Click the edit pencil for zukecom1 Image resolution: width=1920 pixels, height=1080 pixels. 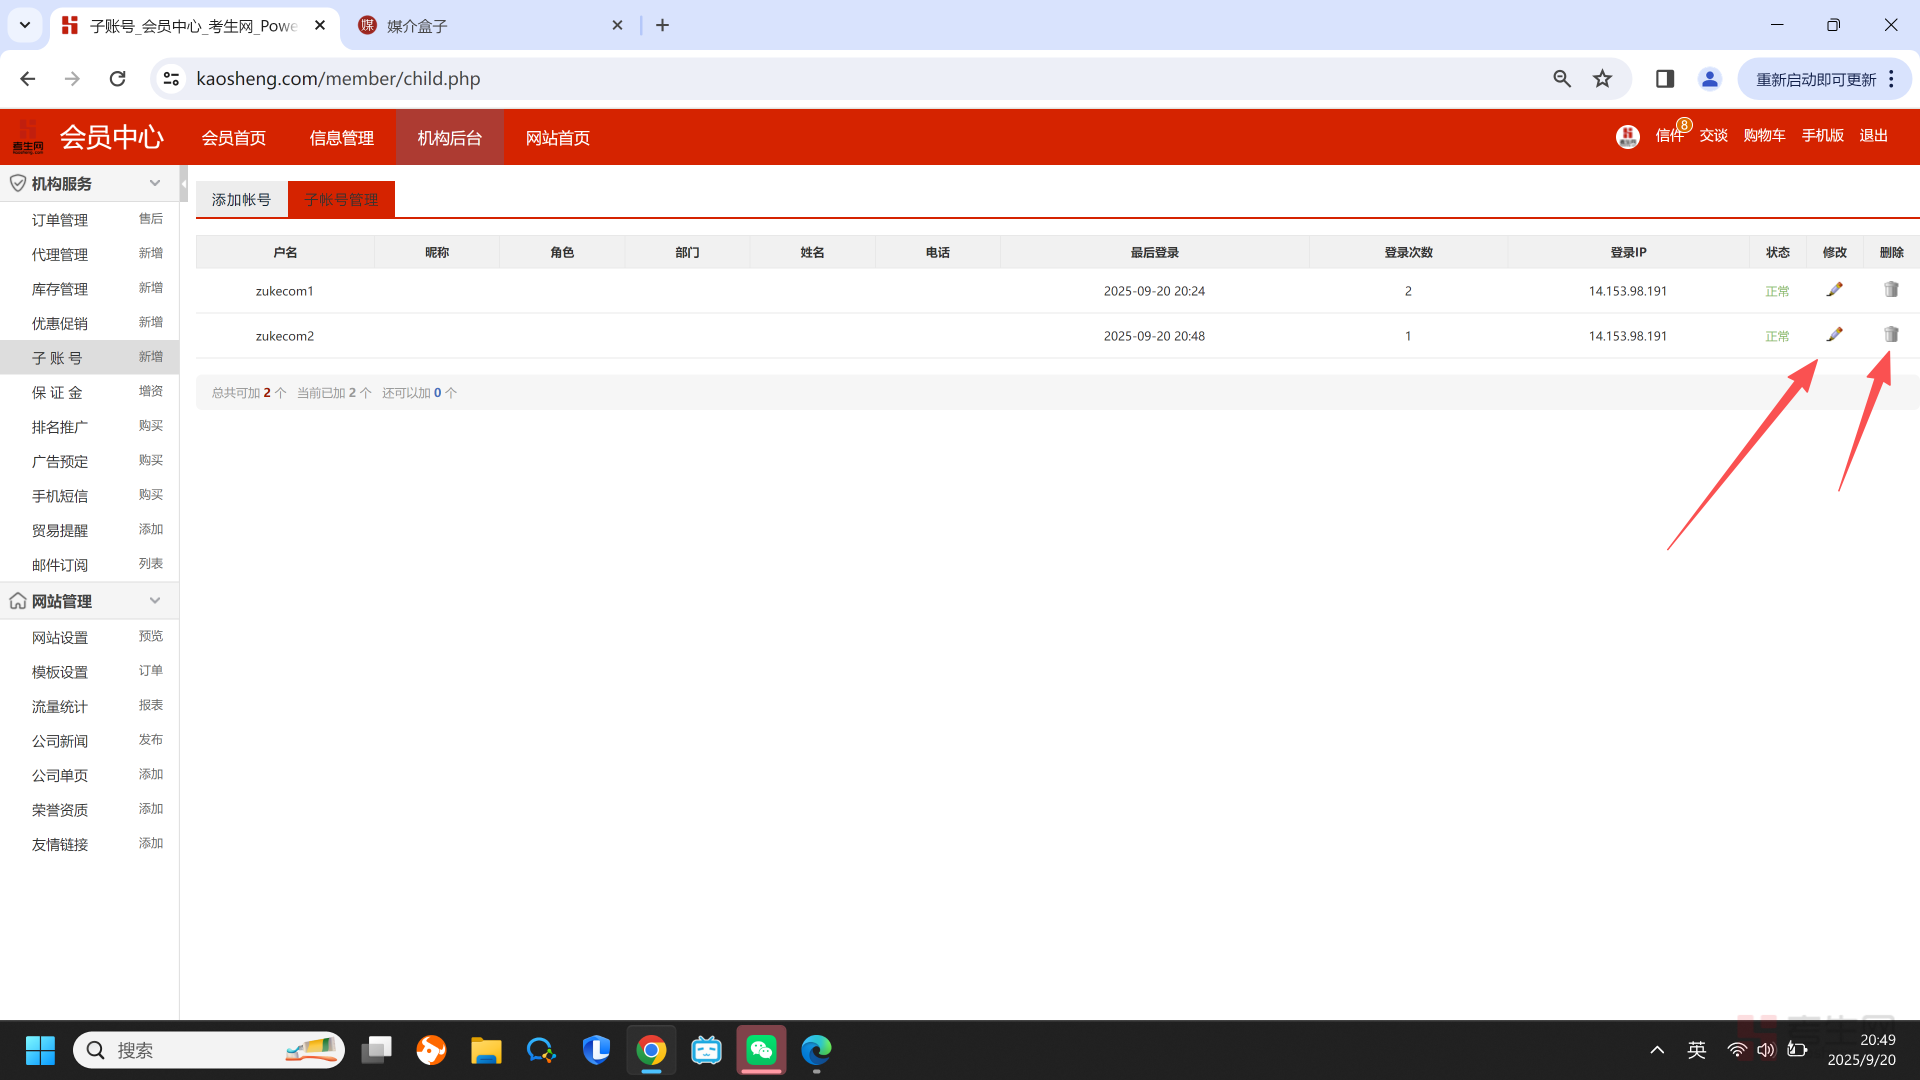1834,290
